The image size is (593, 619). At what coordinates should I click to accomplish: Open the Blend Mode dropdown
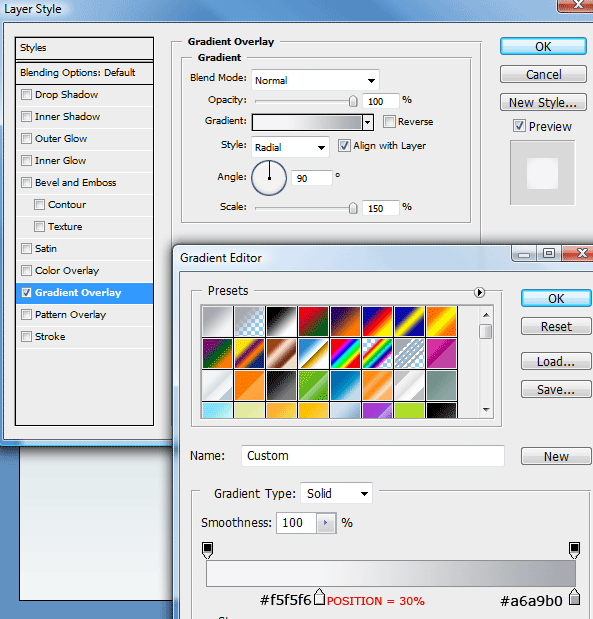pos(315,81)
